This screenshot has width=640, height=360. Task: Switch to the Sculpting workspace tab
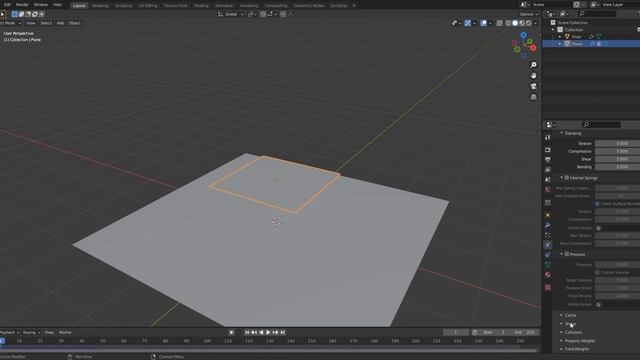(x=123, y=6)
